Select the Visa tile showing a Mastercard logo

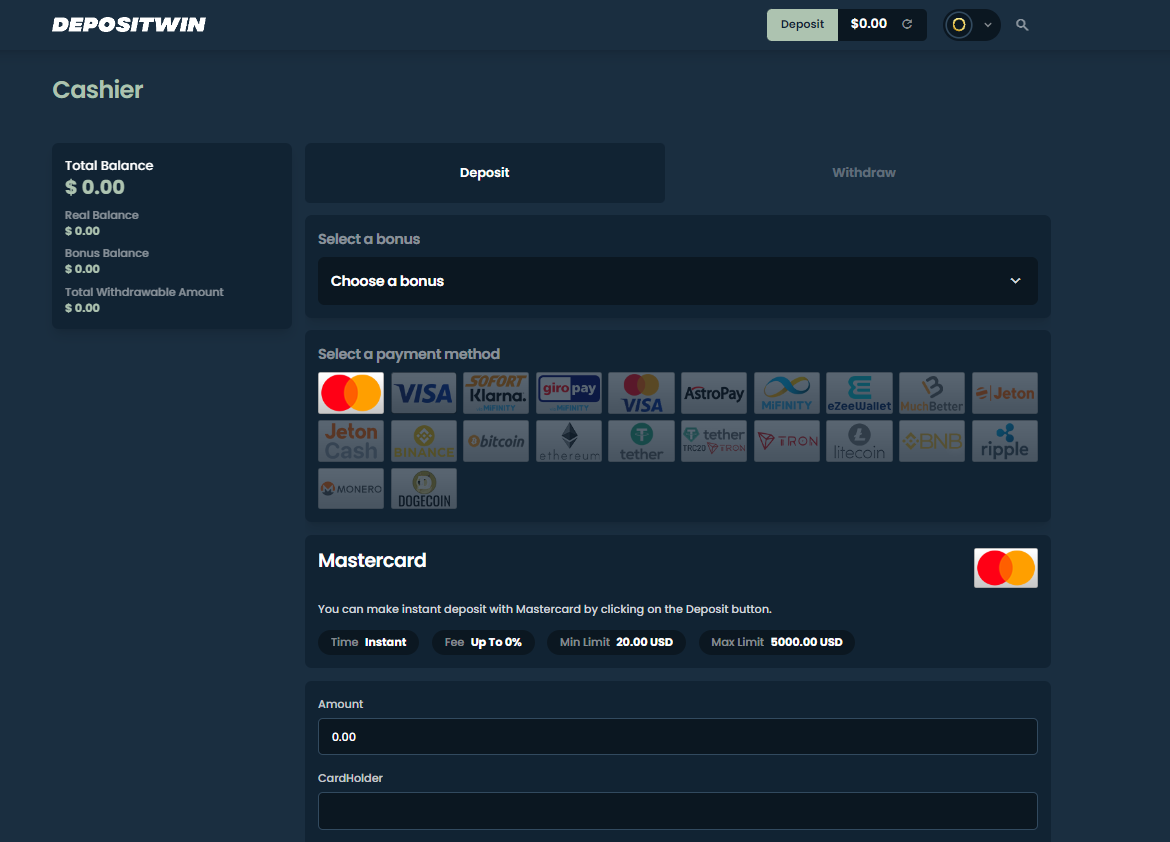pos(641,393)
